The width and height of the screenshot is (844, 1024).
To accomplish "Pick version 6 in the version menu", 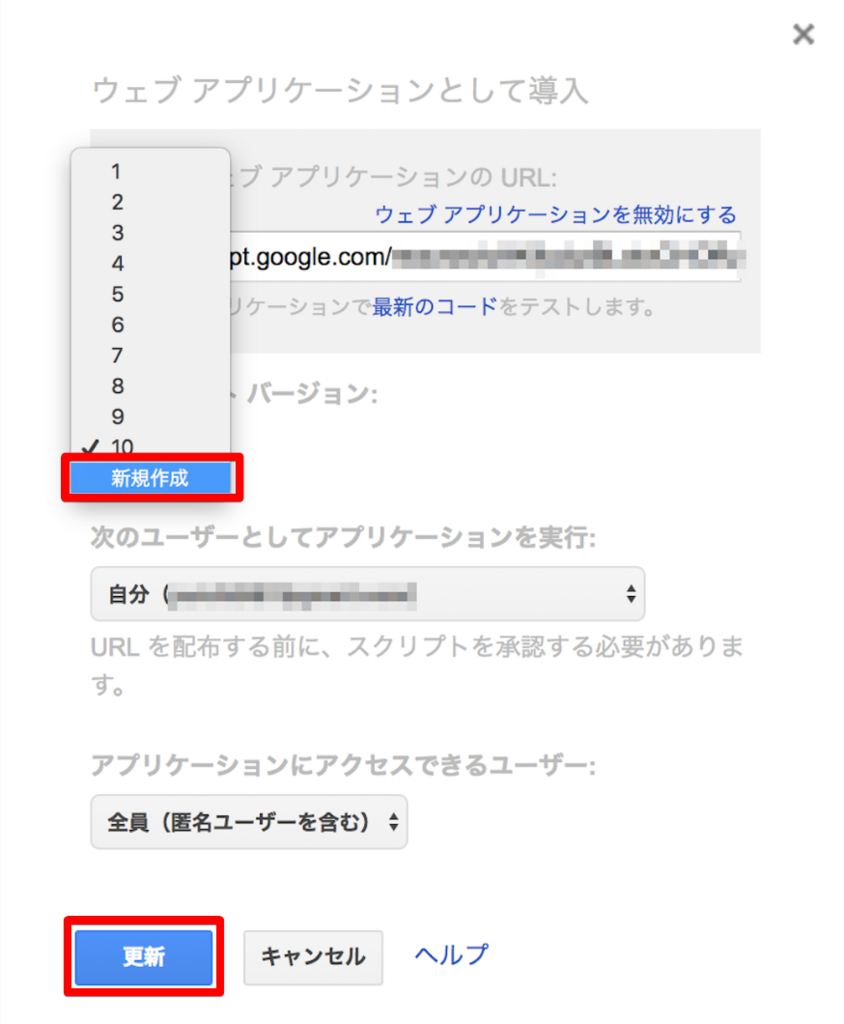I will pos(150,325).
